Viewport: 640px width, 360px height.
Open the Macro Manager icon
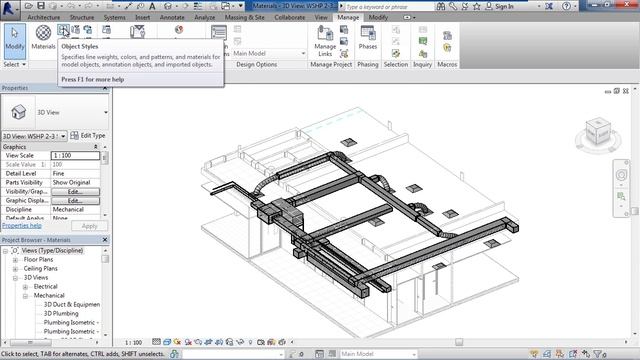pyautogui.click(x=447, y=36)
